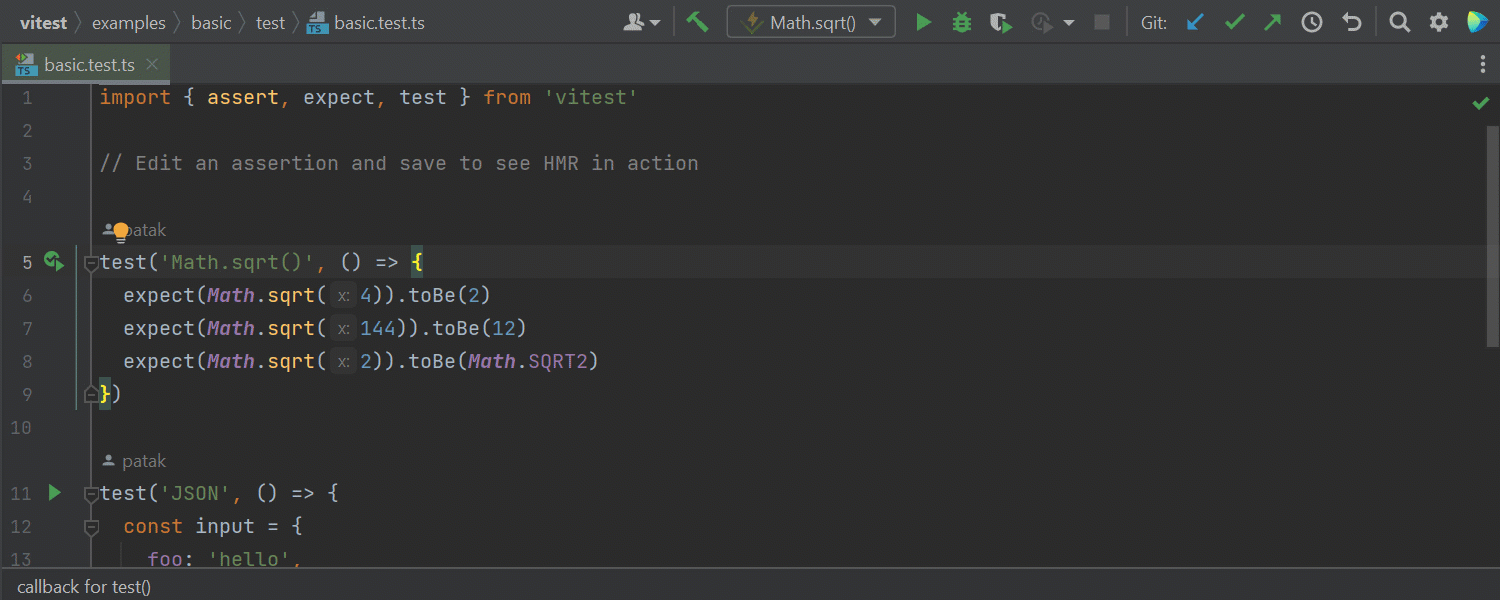Image resolution: width=1500 pixels, height=600 pixels.
Task: Close the basic.test.ts tab
Action: 152,65
